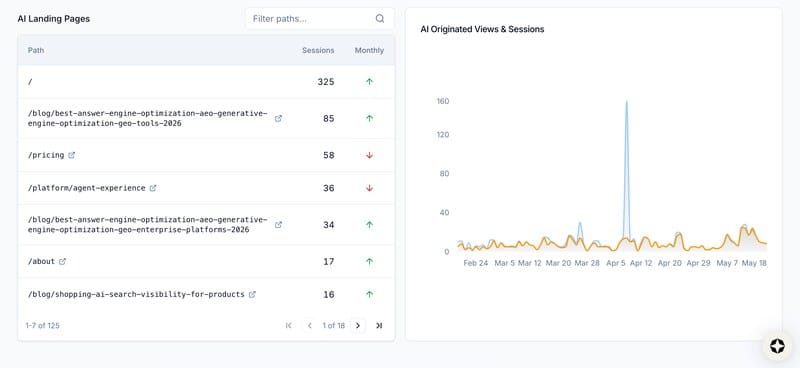Go to first page of landing pages

(289, 326)
